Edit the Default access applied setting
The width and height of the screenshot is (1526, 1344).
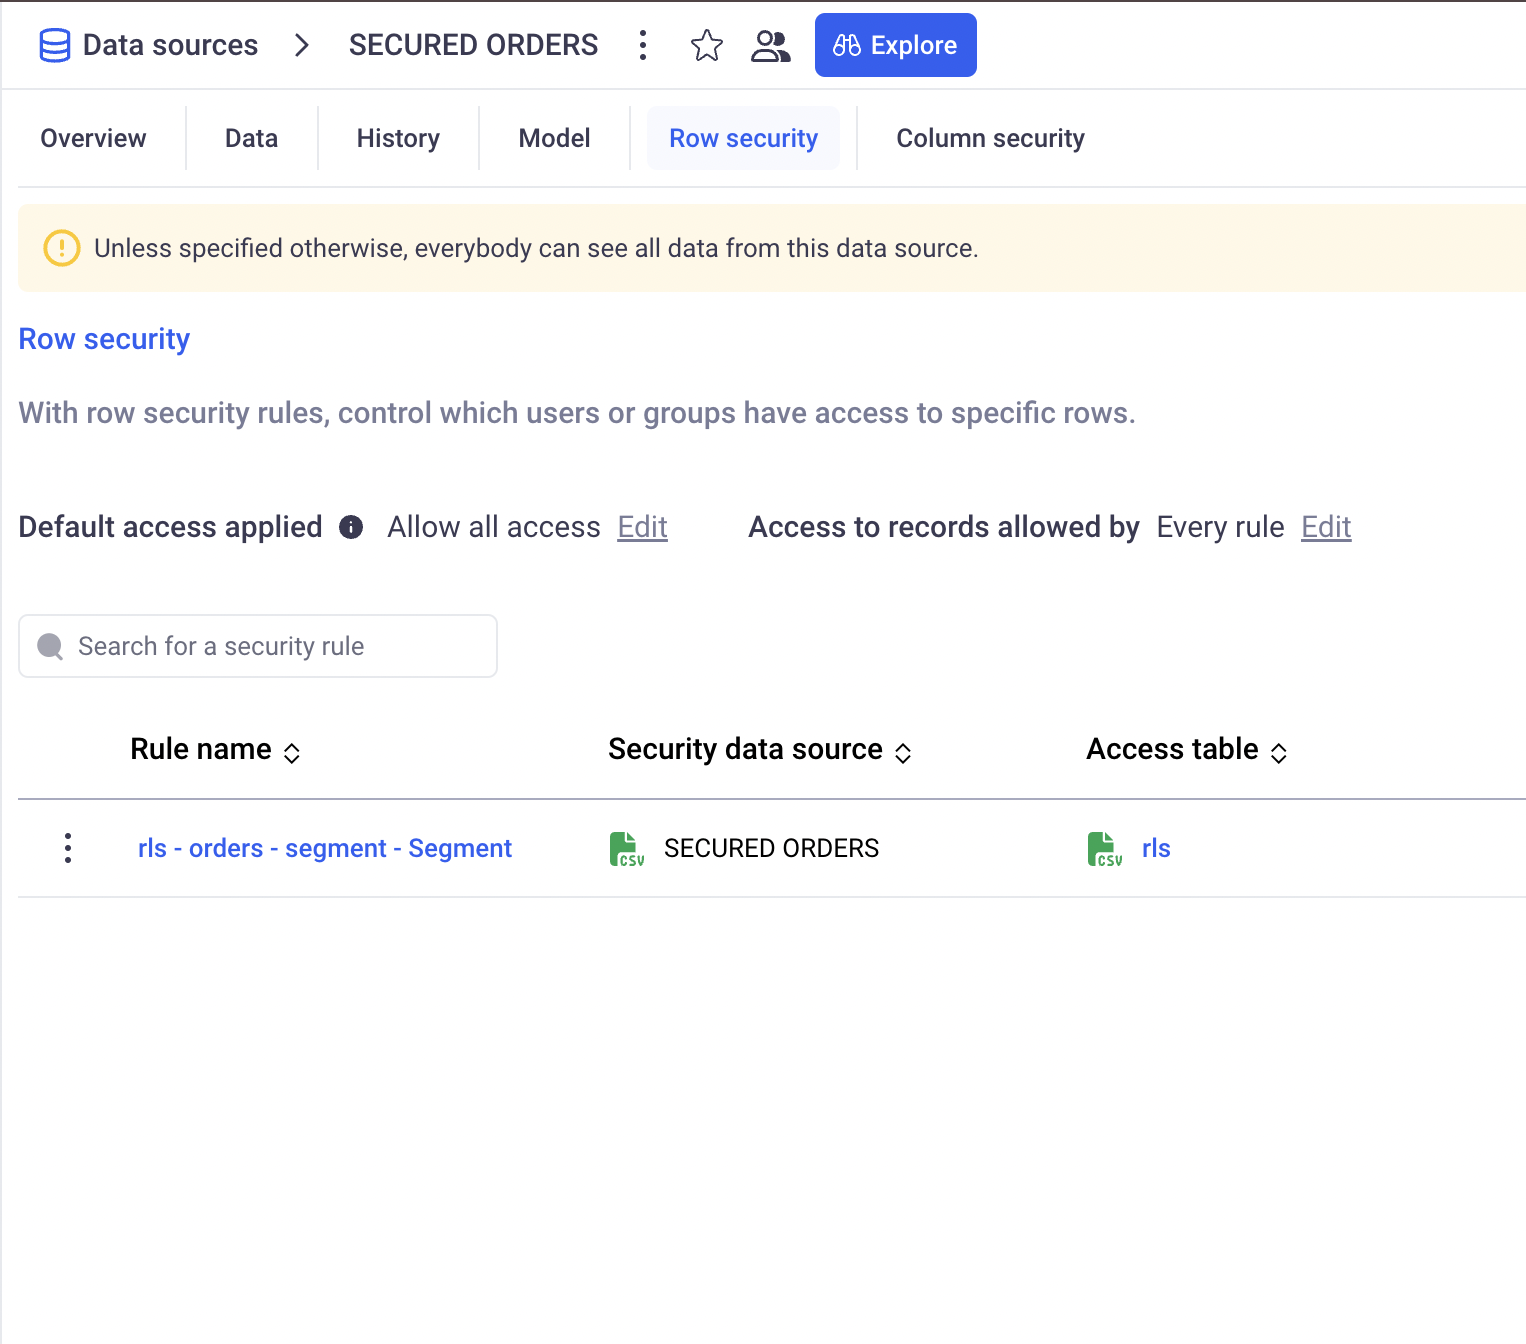coord(642,527)
